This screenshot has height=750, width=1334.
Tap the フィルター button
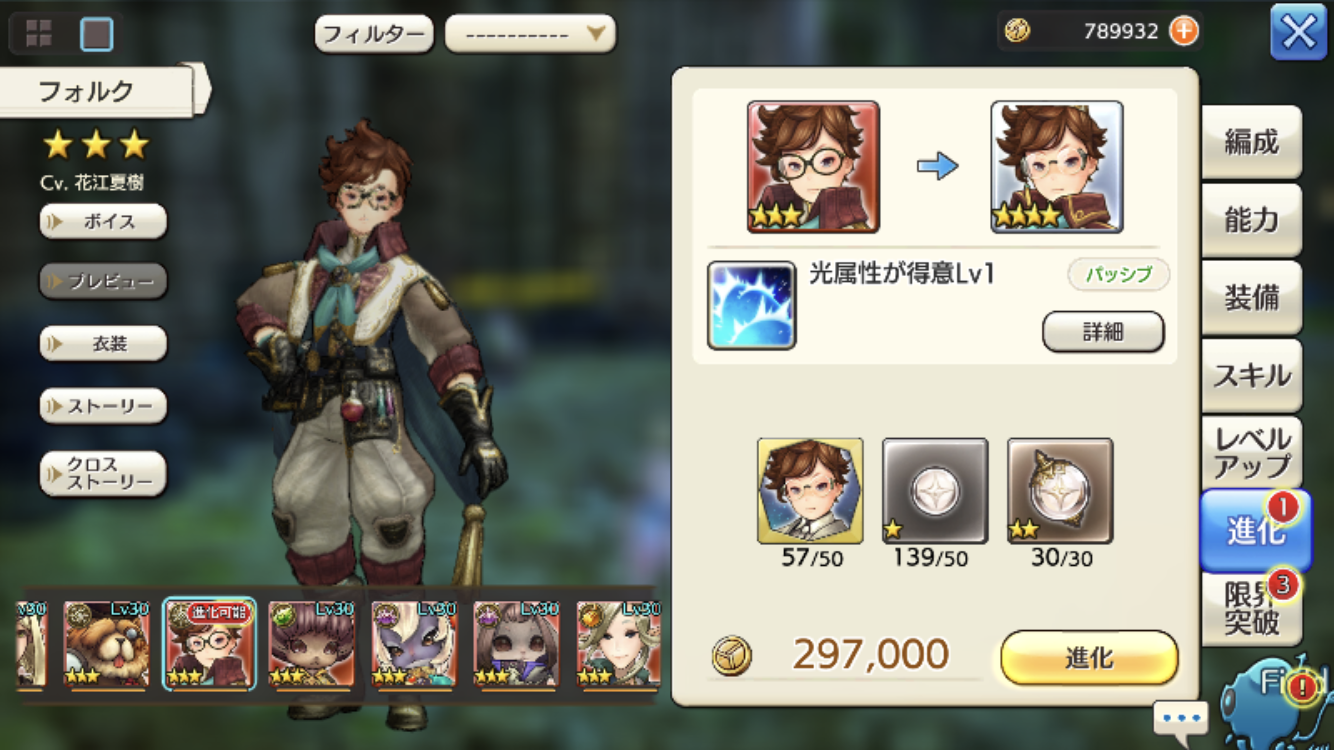374,34
